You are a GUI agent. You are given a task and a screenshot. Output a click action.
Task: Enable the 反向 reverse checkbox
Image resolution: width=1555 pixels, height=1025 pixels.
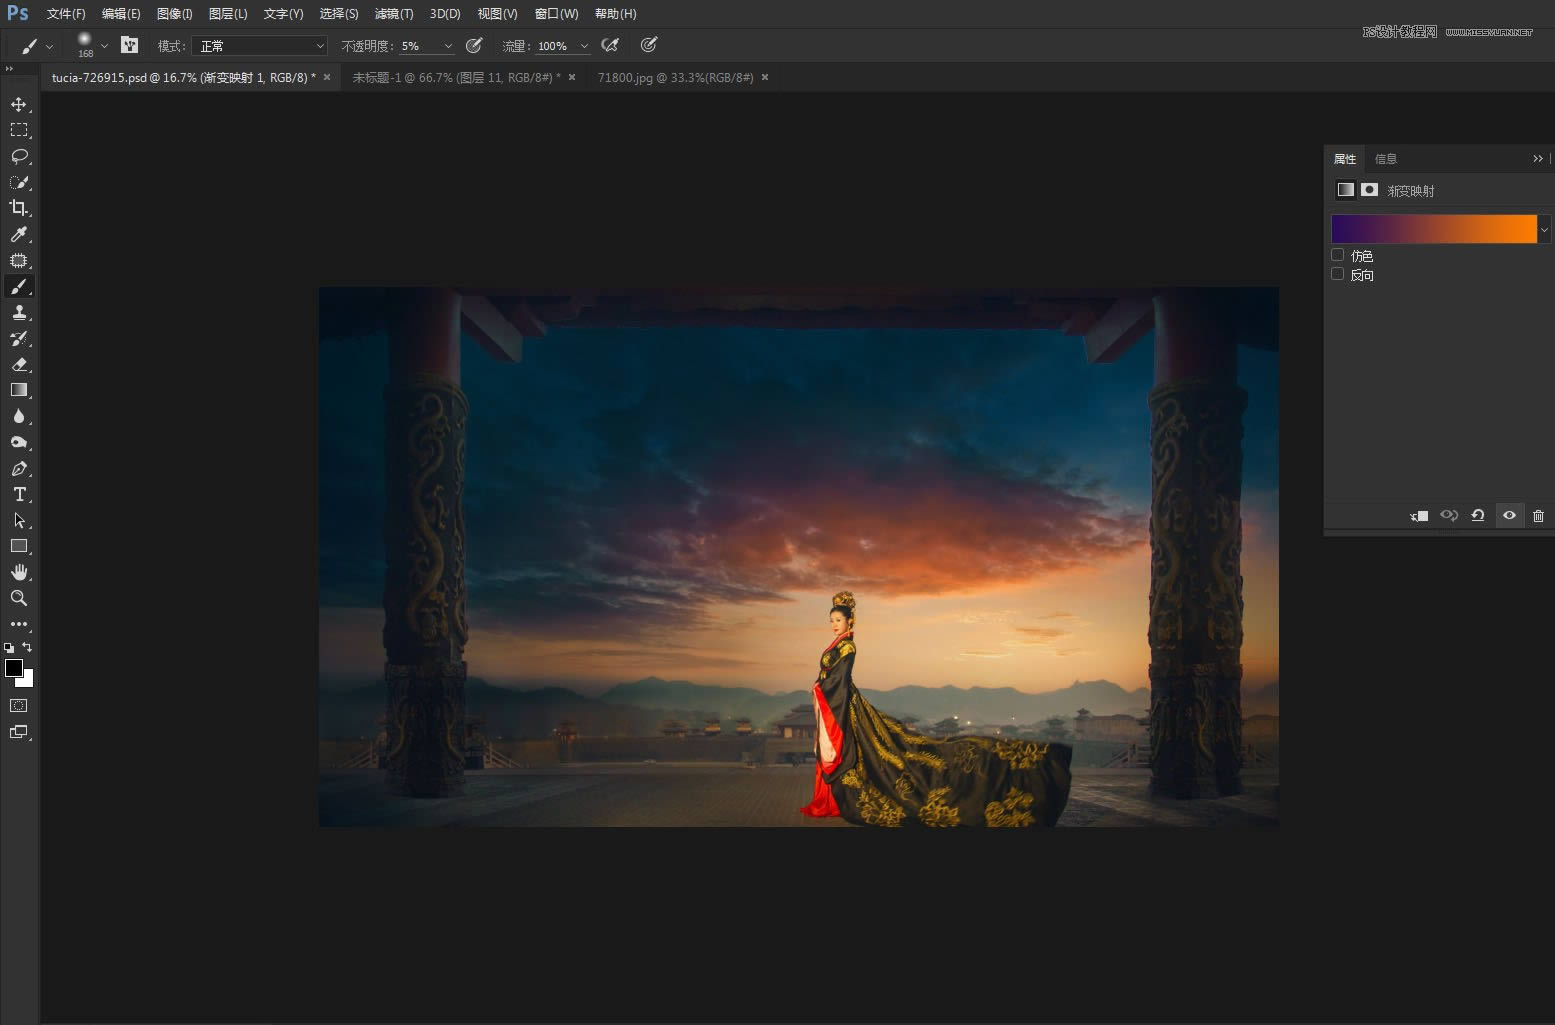(x=1338, y=274)
